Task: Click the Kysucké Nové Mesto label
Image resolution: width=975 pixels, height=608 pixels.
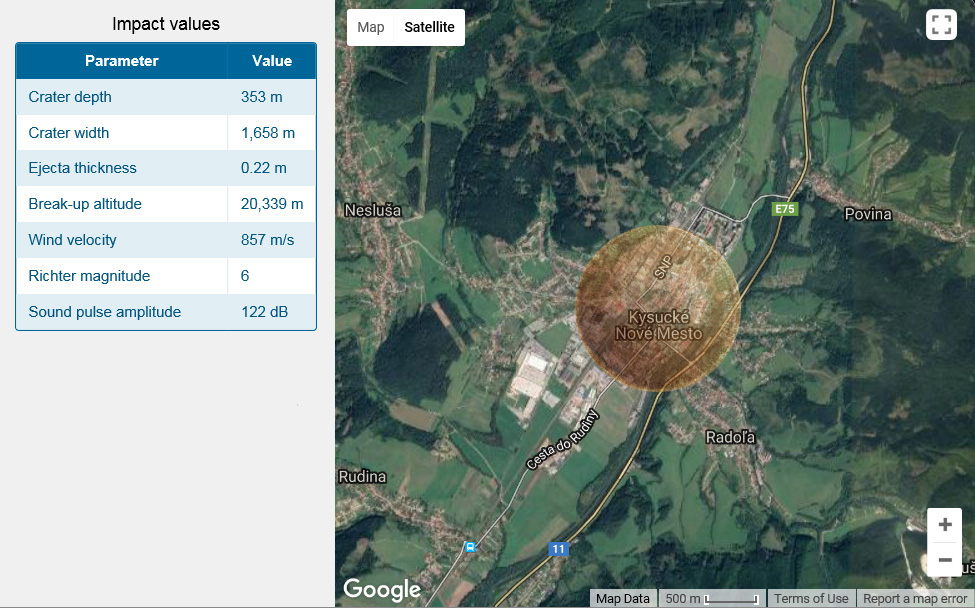Action: pyautogui.click(x=658, y=326)
